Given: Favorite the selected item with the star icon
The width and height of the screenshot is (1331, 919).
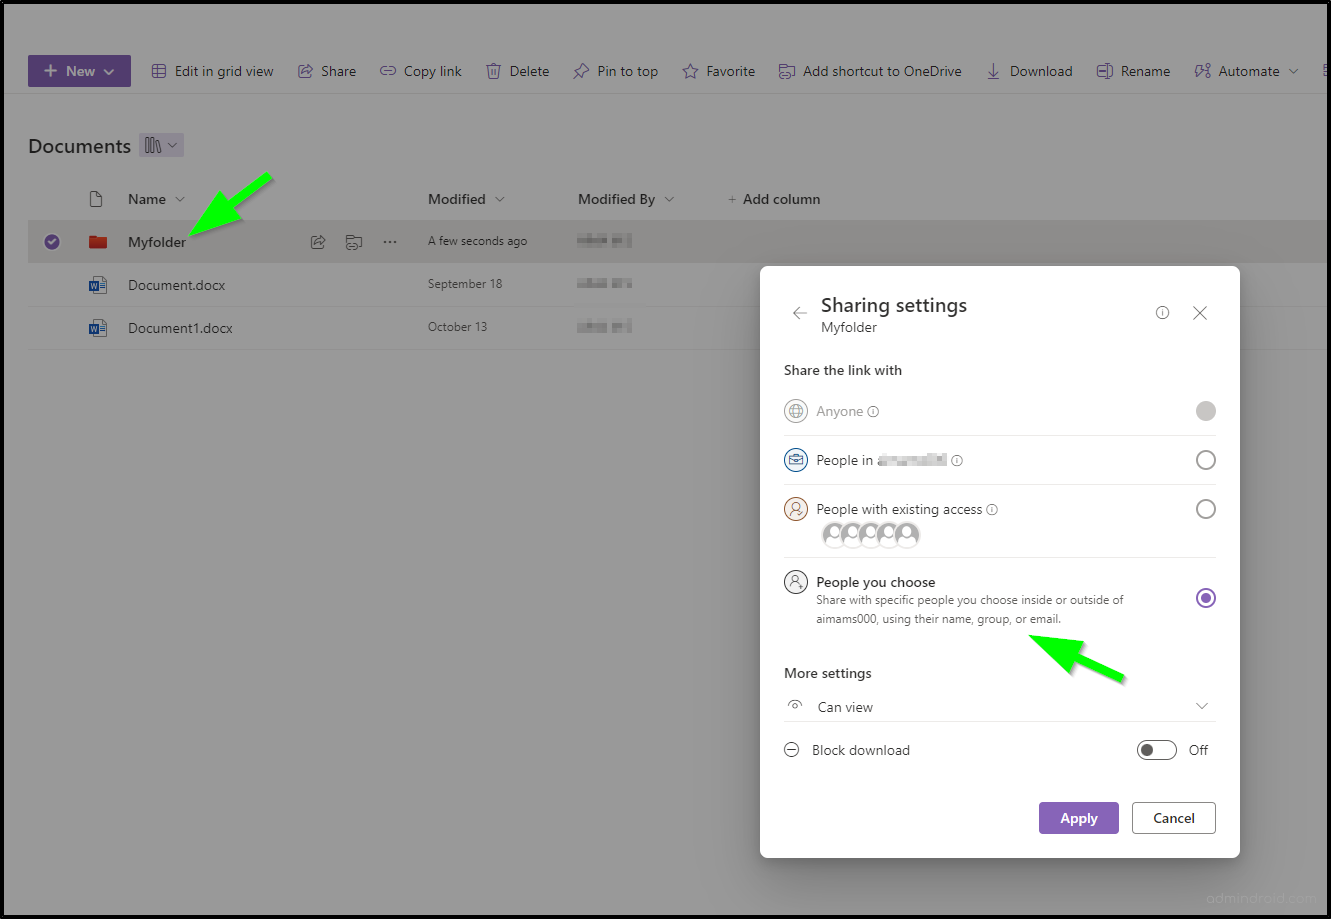Looking at the screenshot, I should point(718,70).
